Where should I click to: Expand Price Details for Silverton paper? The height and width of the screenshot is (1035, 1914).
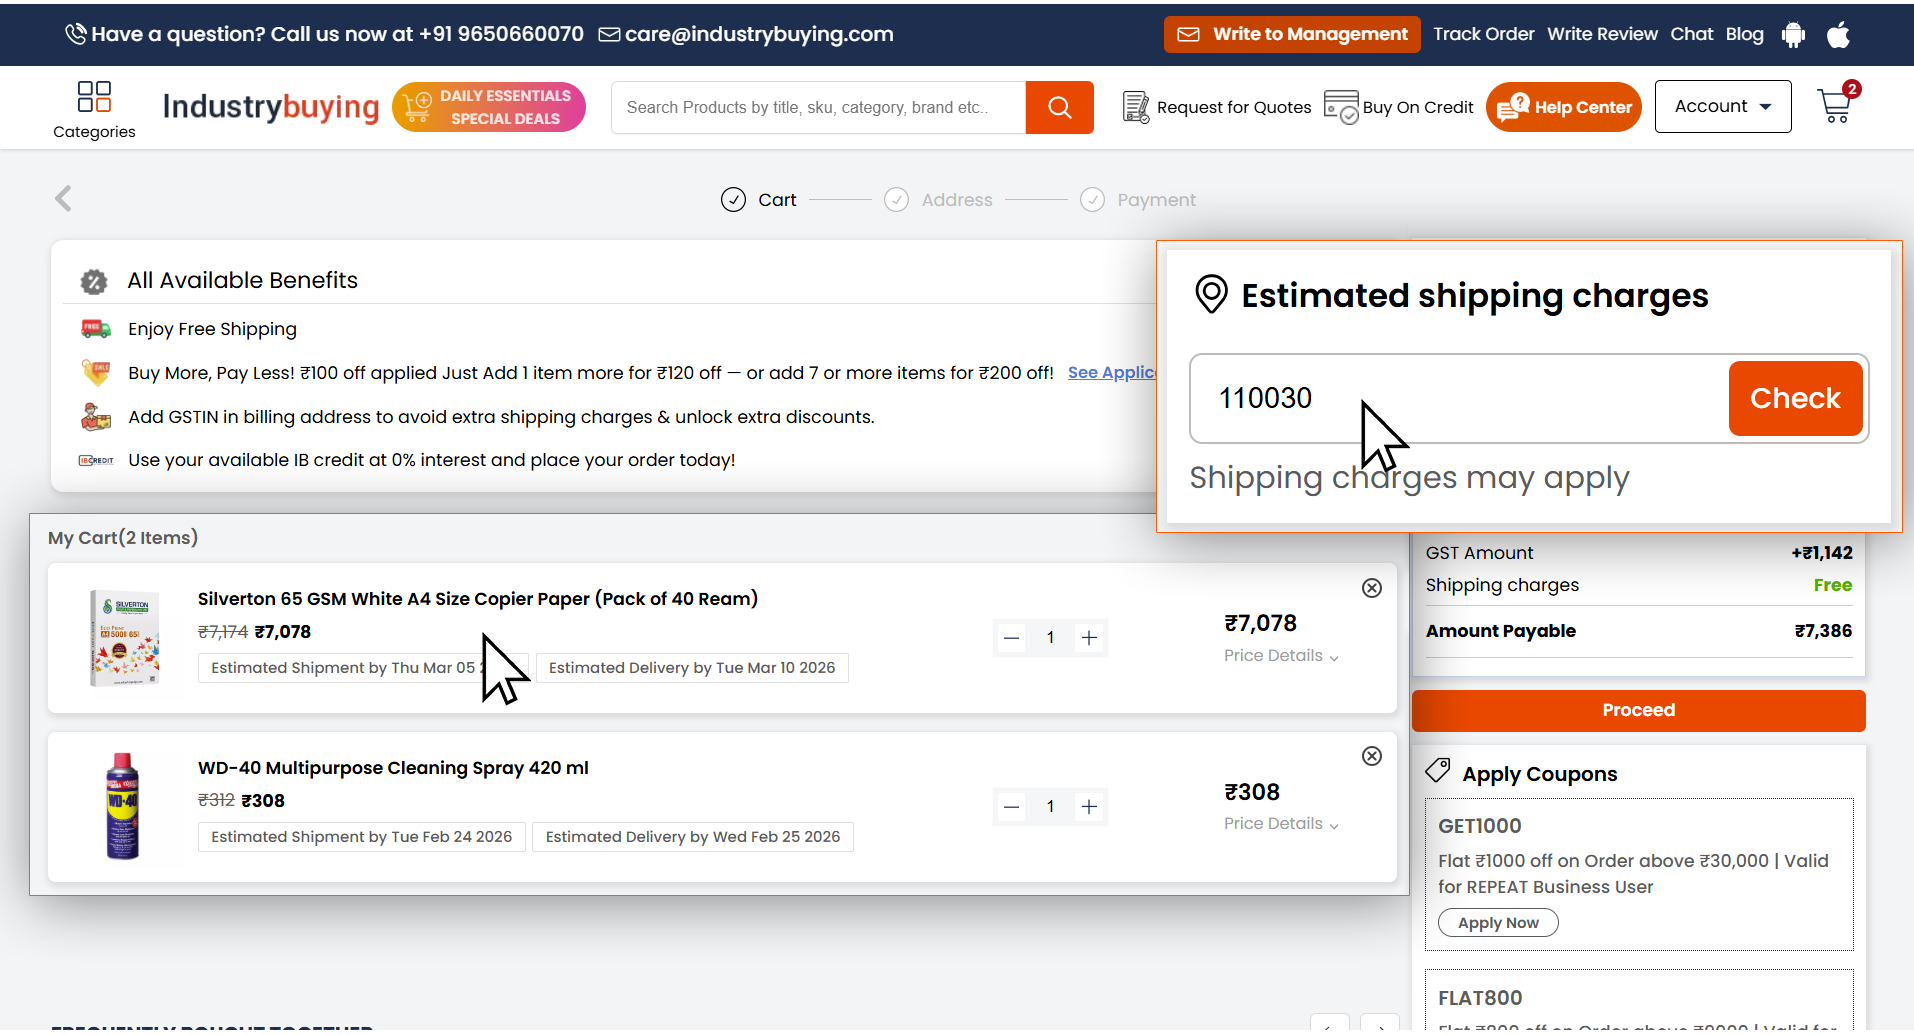[1281, 656]
